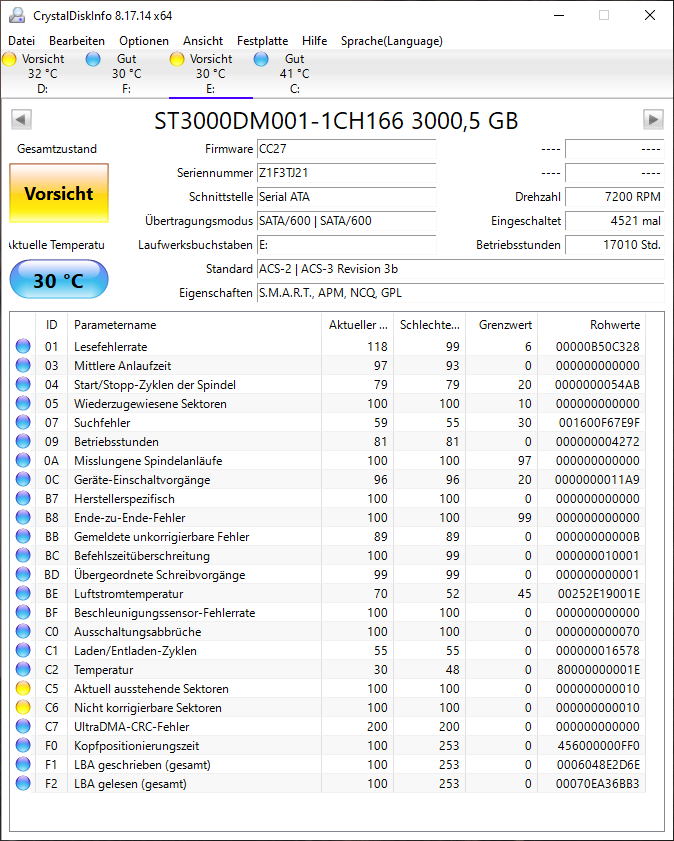Click raw value 80000000001E

[x=597, y=670]
